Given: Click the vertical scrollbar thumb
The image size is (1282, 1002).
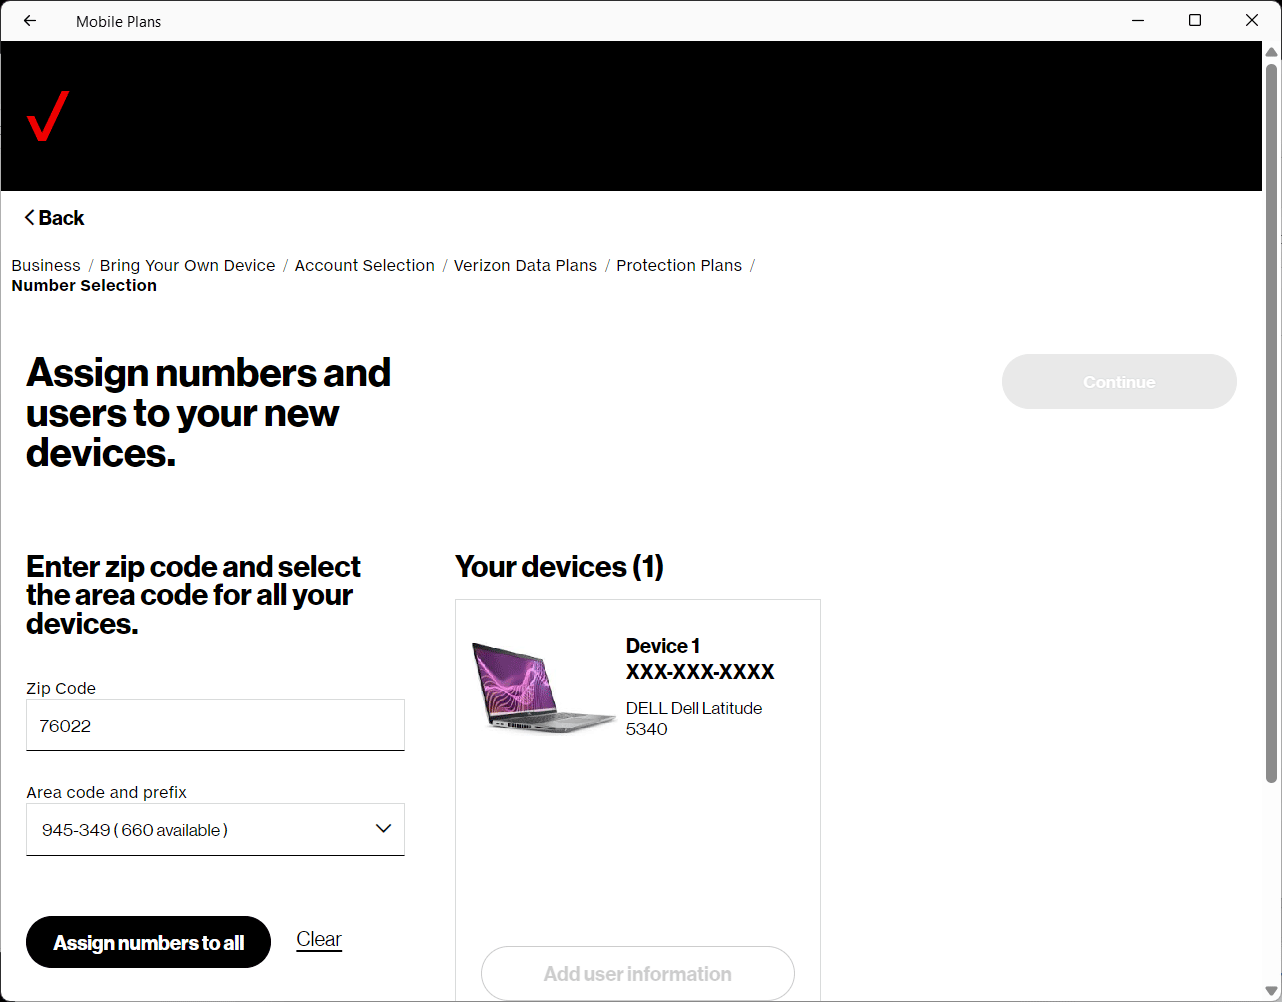Looking at the screenshot, I should [1271, 420].
